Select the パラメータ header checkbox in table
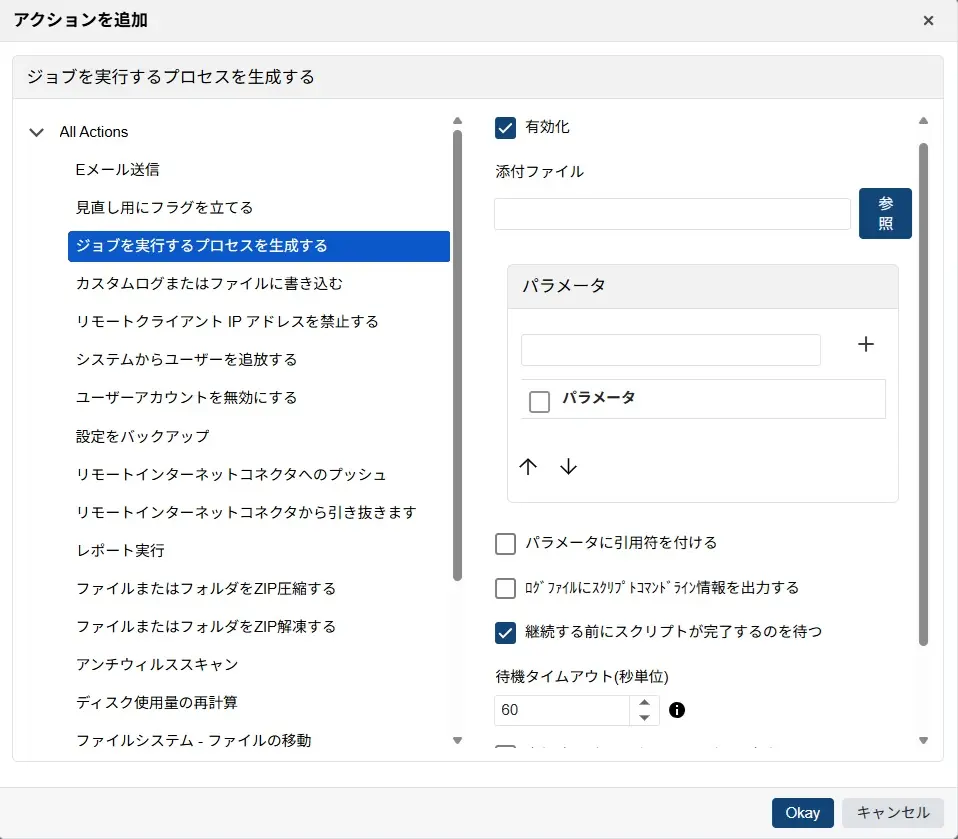 [x=539, y=401]
